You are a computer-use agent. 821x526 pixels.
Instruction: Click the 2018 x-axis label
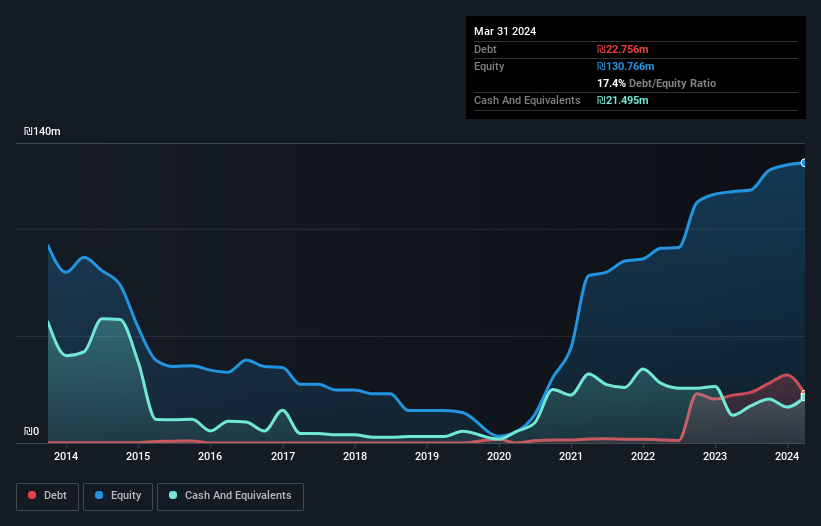click(x=355, y=456)
